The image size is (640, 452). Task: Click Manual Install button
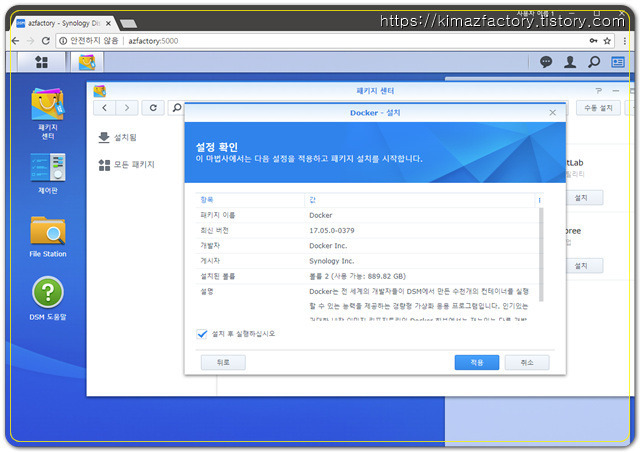click(x=598, y=108)
